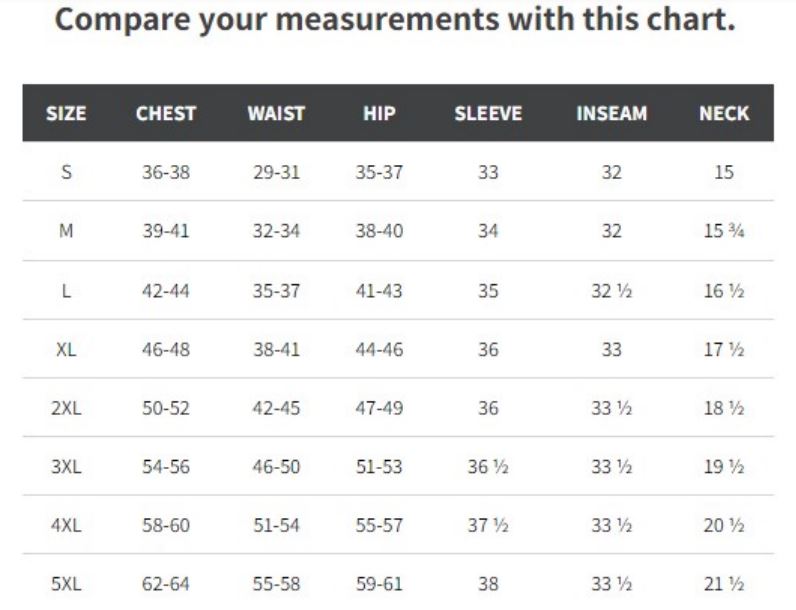This screenshot has width=796, height=610.
Task: Select the S size row label
Action: (x=67, y=172)
